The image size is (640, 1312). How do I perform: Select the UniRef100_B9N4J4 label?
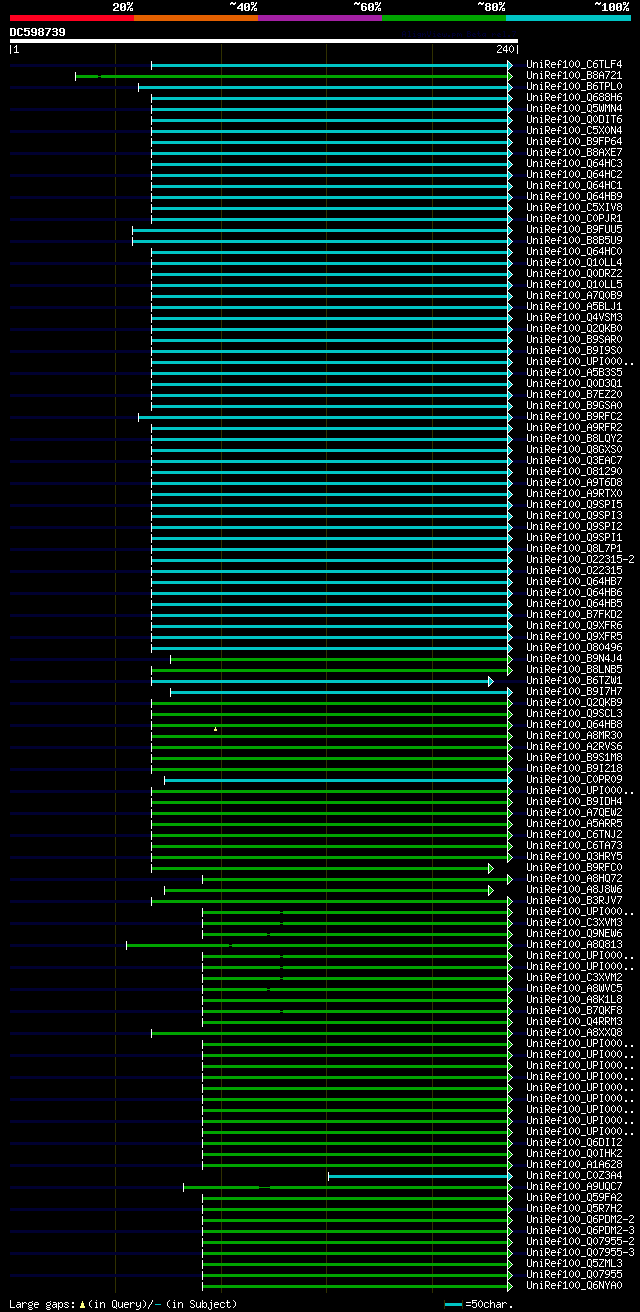(x=574, y=659)
